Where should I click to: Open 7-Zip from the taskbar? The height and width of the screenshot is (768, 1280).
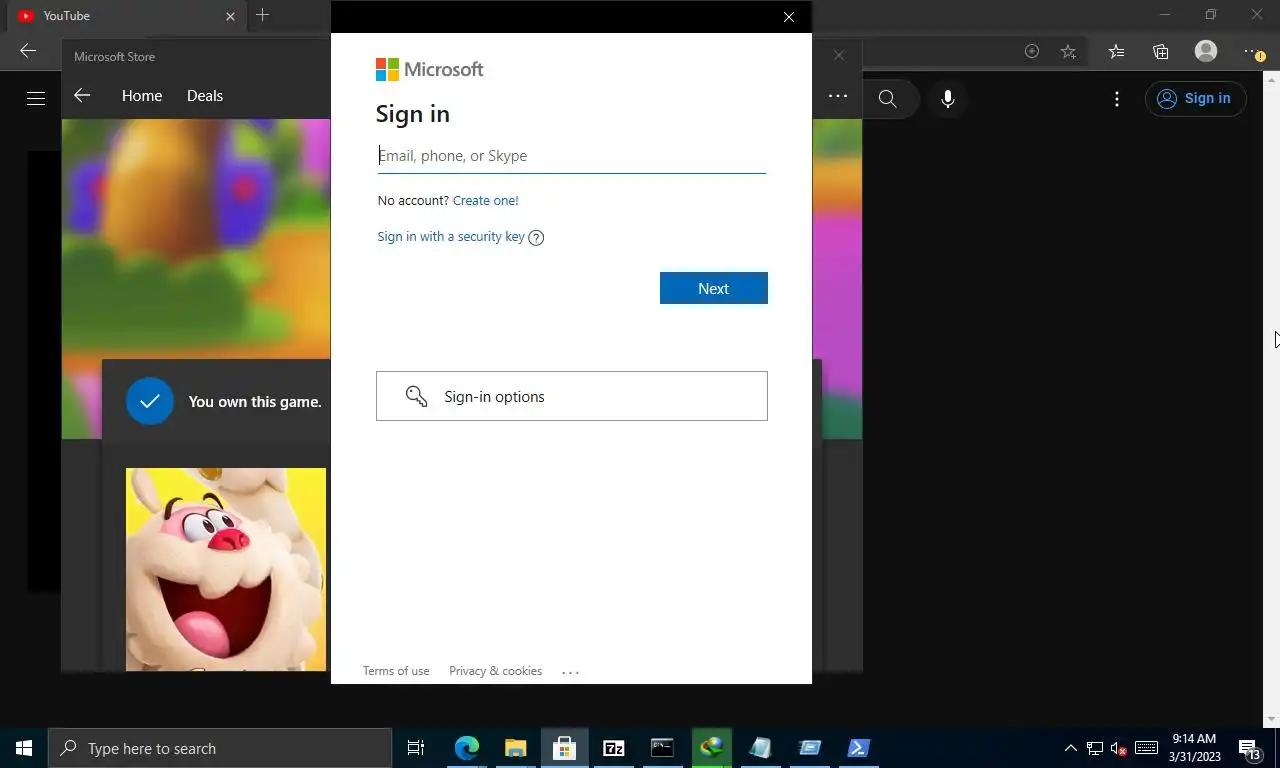(613, 748)
